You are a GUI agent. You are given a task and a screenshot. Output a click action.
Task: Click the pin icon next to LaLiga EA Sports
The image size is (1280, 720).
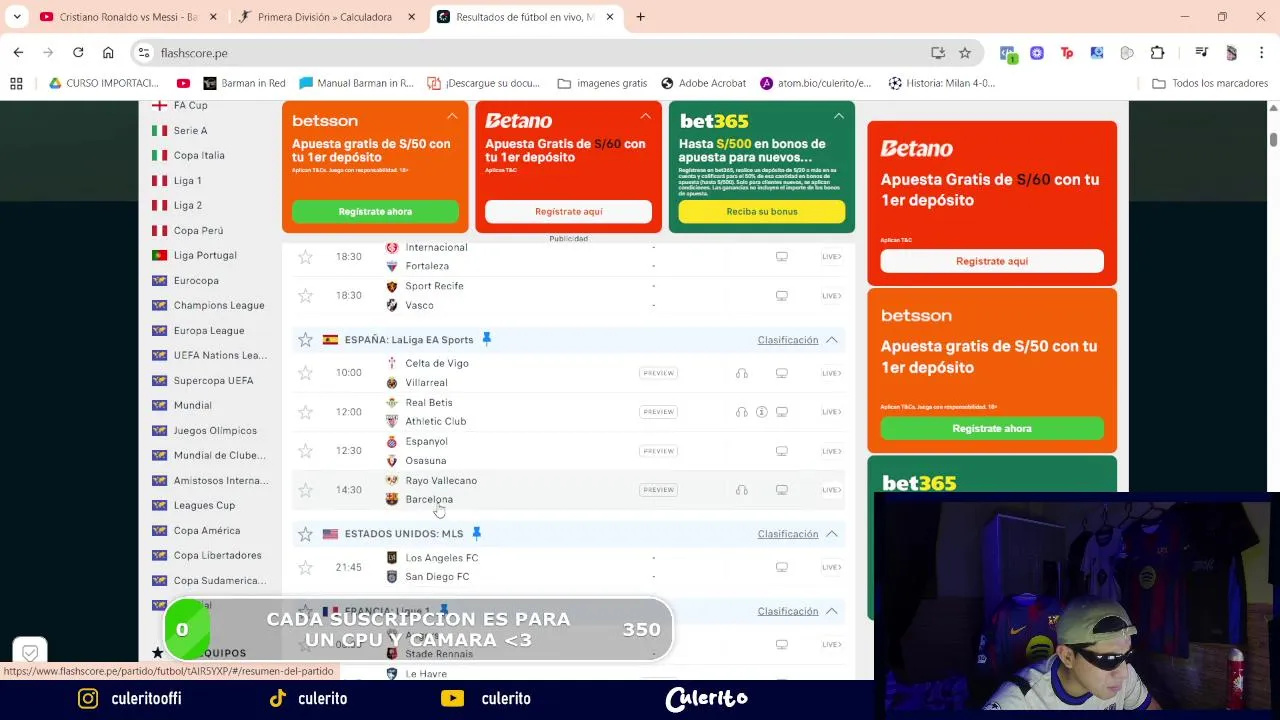(x=486, y=340)
